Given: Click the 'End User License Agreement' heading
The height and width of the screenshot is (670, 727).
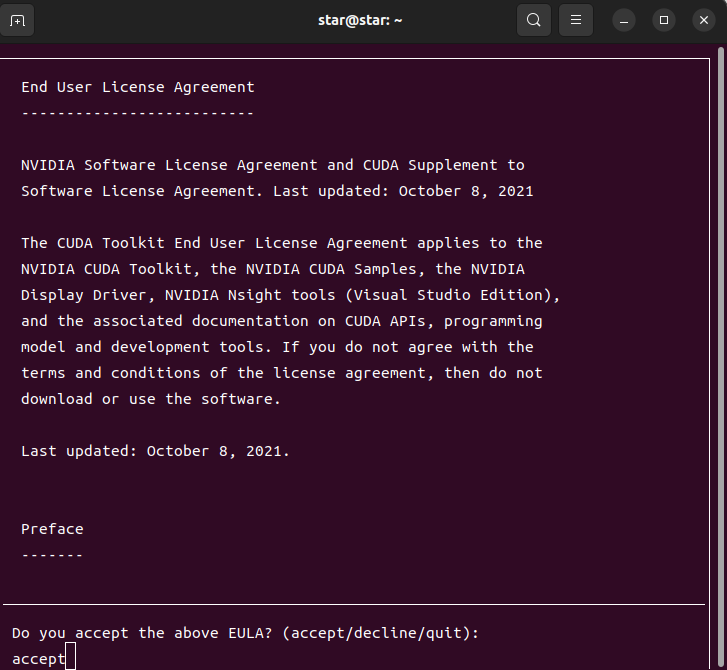Looking at the screenshot, I should 138,87.
